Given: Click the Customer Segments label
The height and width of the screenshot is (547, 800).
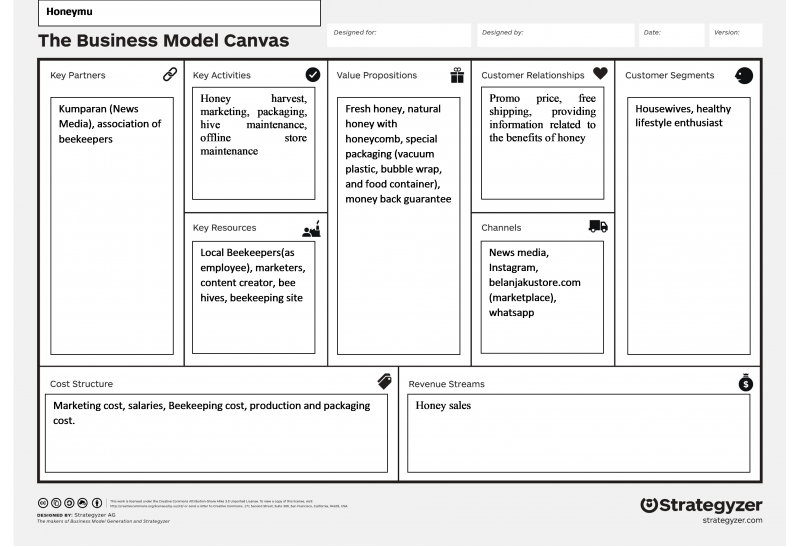Looking at the screenshot, I should click(x=669, y=76).
